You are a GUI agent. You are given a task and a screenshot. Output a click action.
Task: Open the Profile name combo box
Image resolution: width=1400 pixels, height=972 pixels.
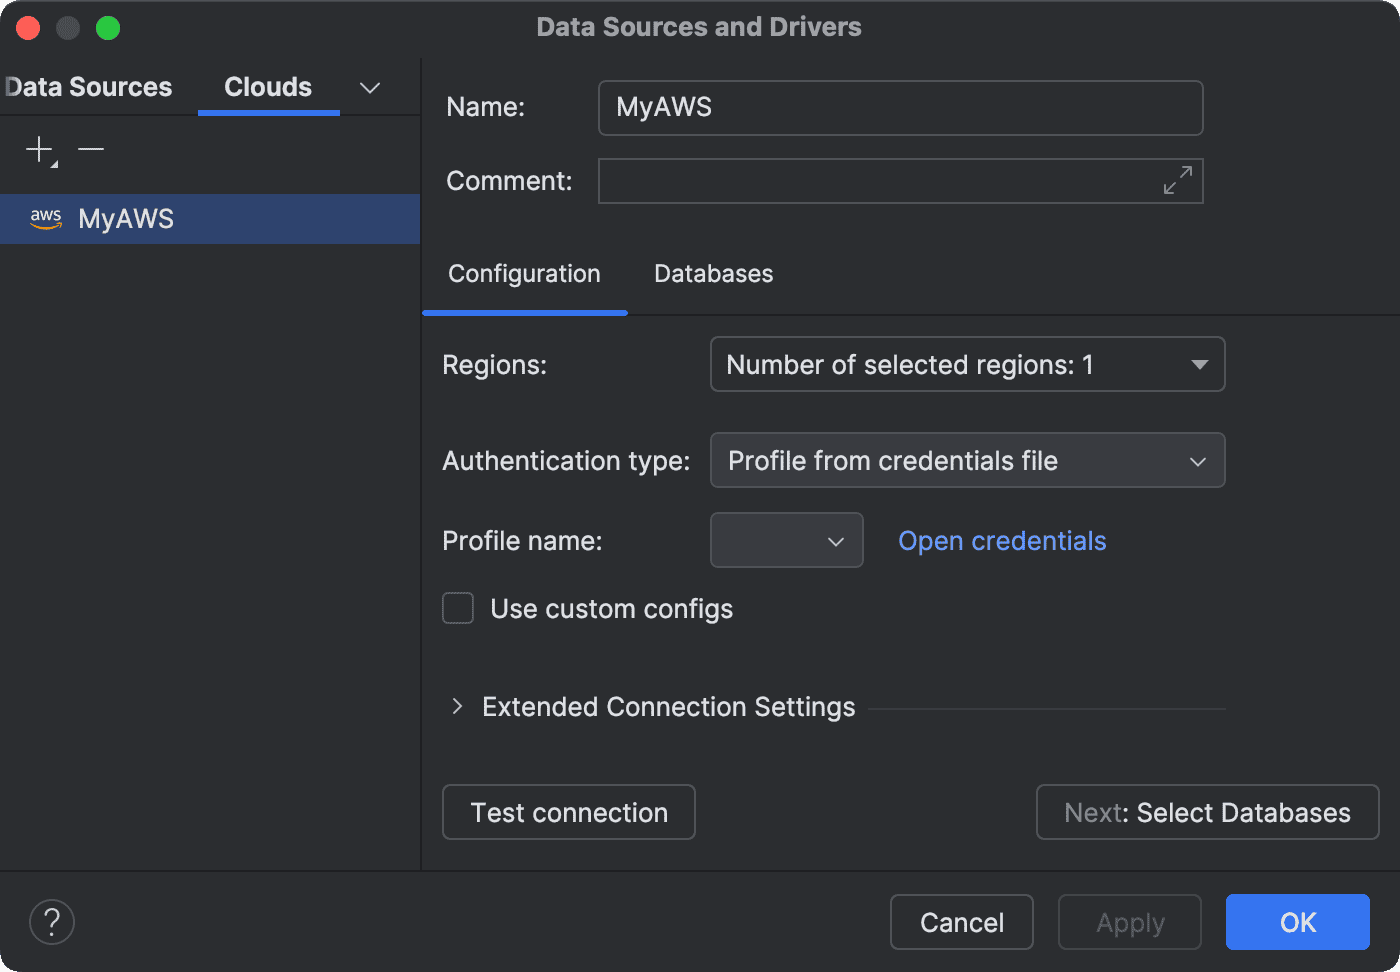786,541
